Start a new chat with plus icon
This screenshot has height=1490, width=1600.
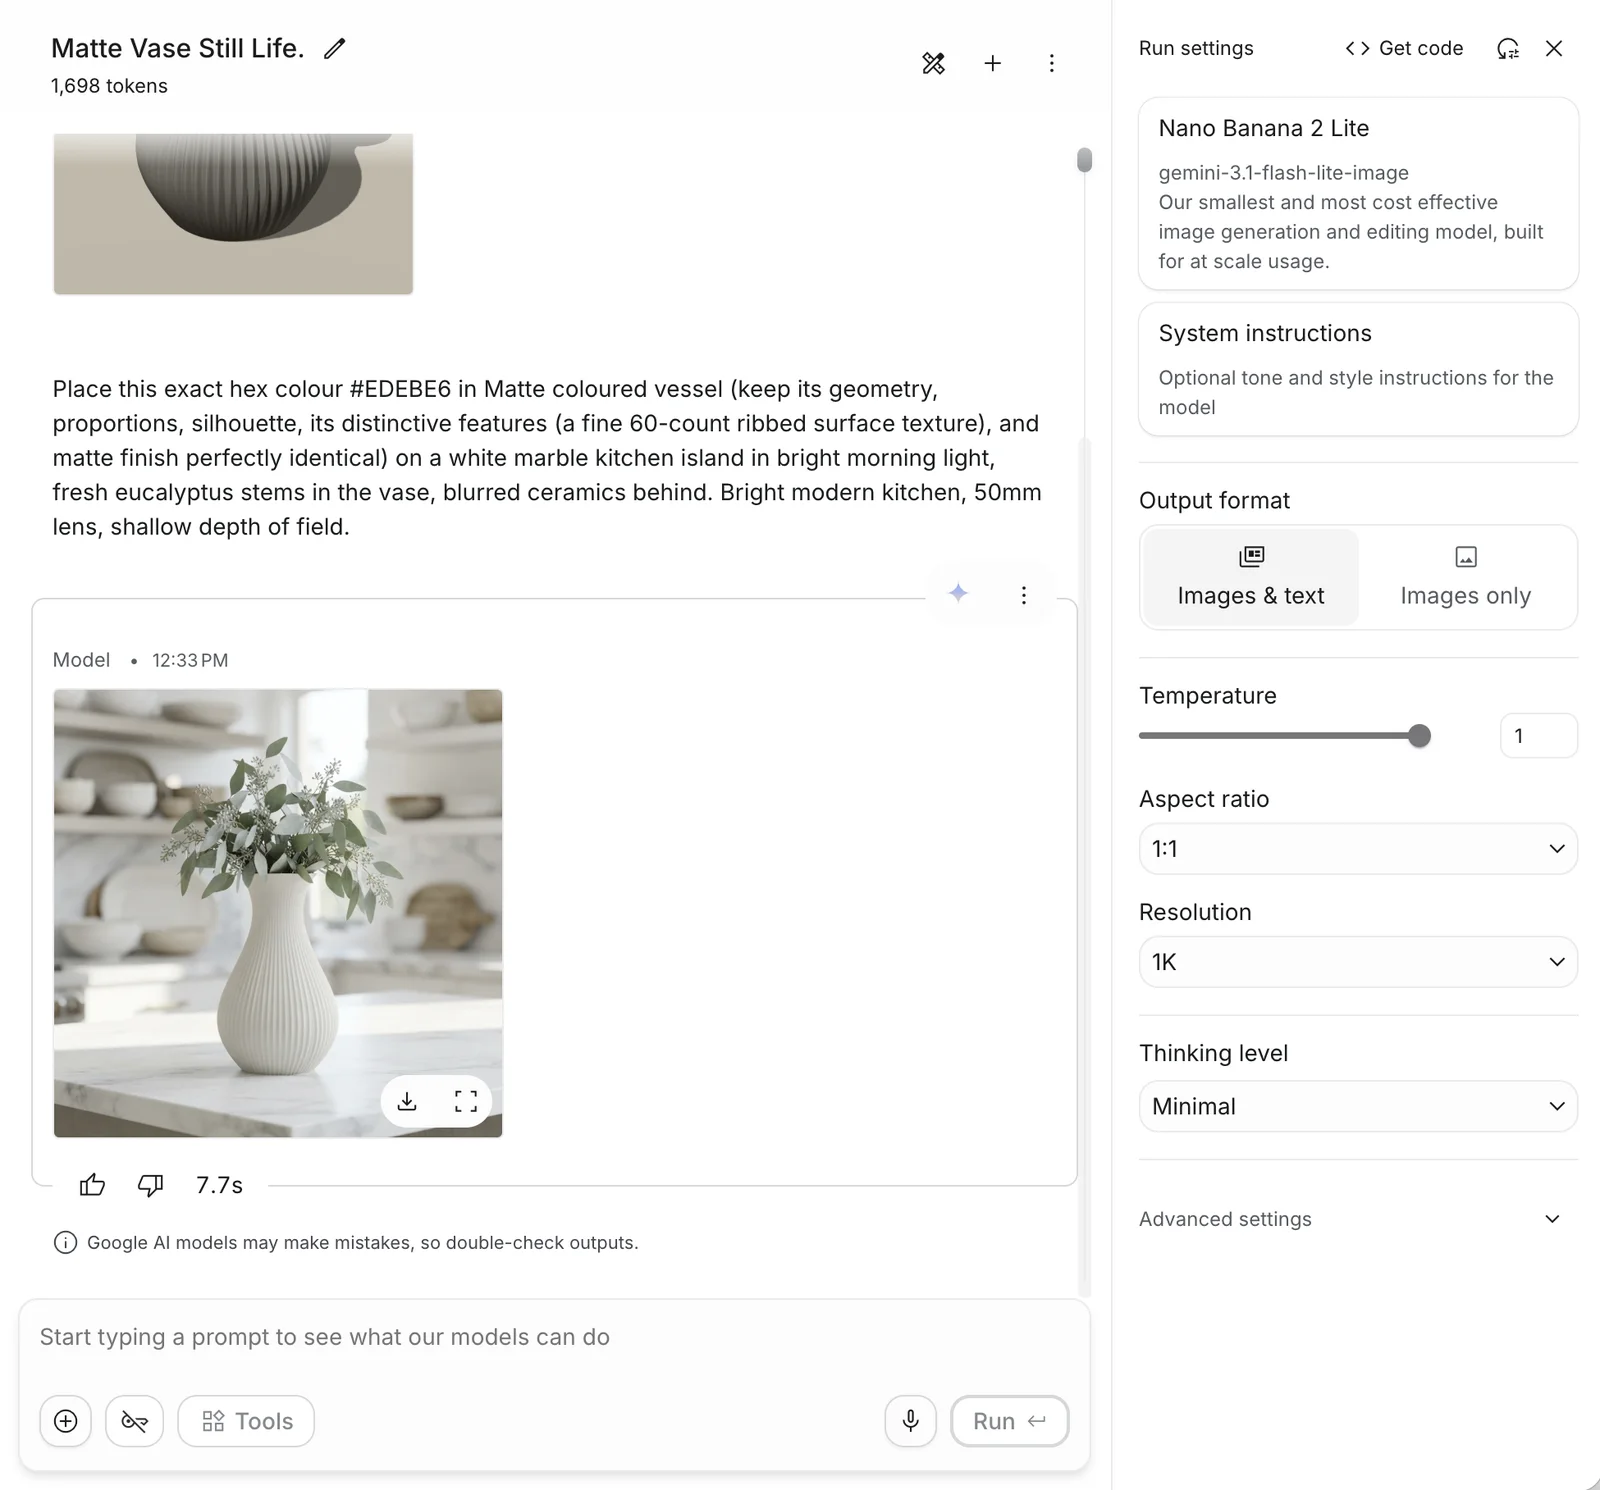tap(992, 63)
